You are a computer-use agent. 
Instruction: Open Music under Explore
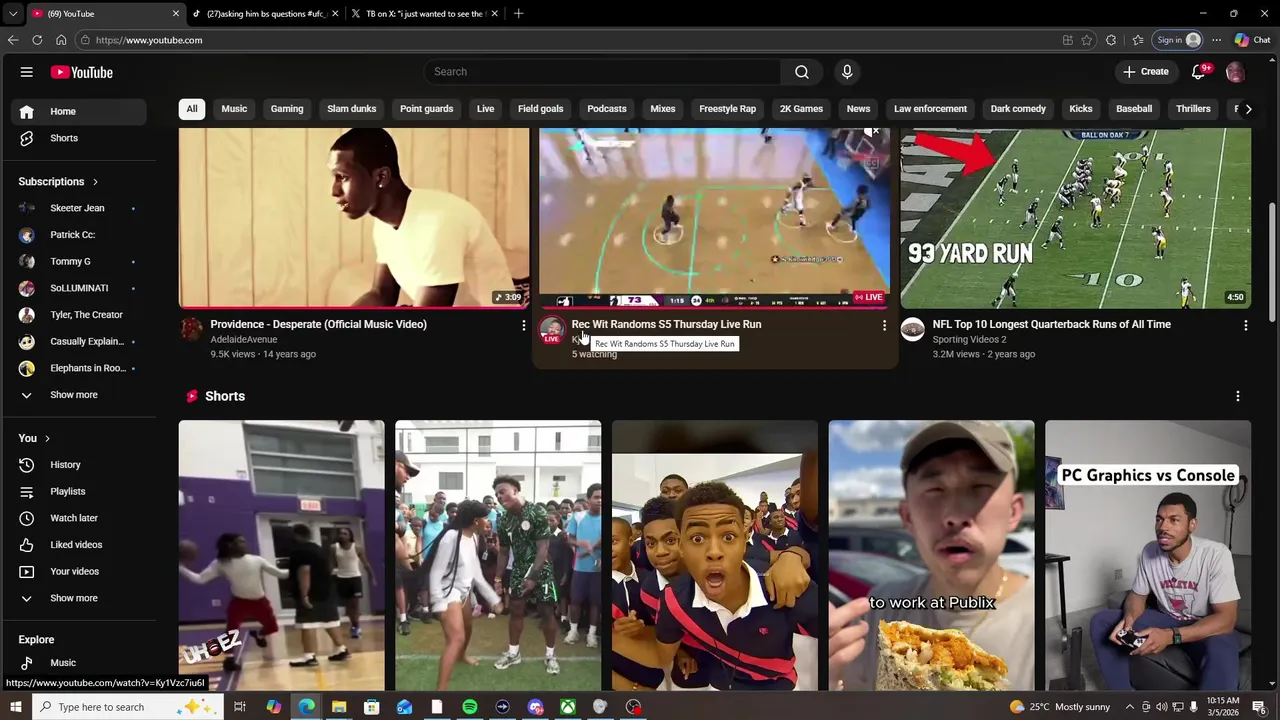(80, 663)
